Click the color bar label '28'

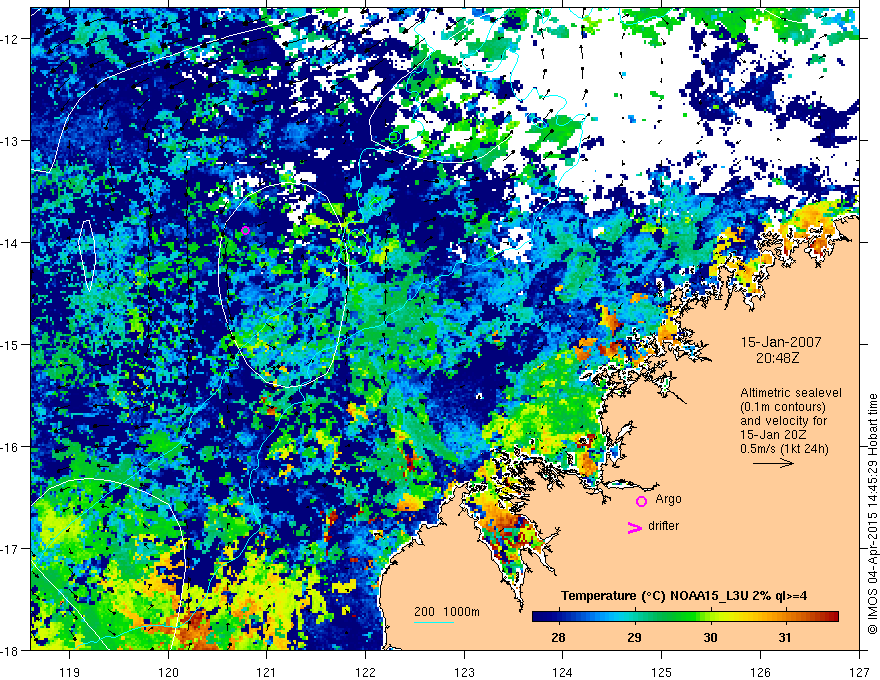tap(558, 637)
